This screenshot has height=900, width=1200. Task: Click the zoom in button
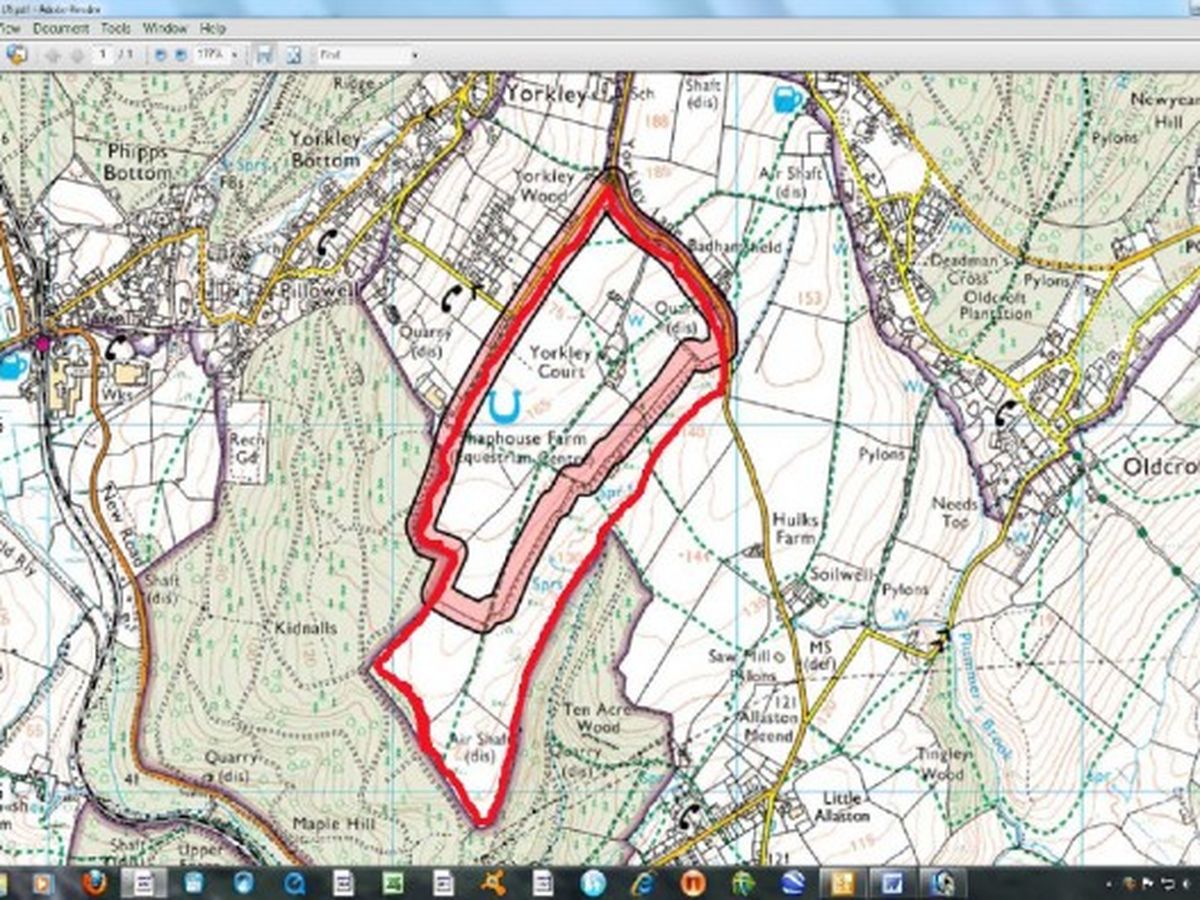coord(179,55)
